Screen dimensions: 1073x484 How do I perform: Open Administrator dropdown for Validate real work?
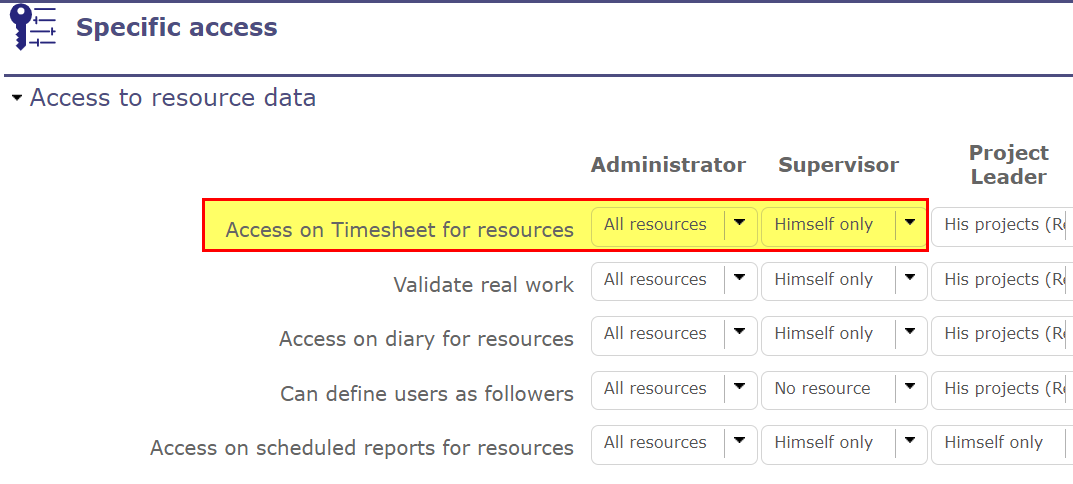click(x=739, y=280)
